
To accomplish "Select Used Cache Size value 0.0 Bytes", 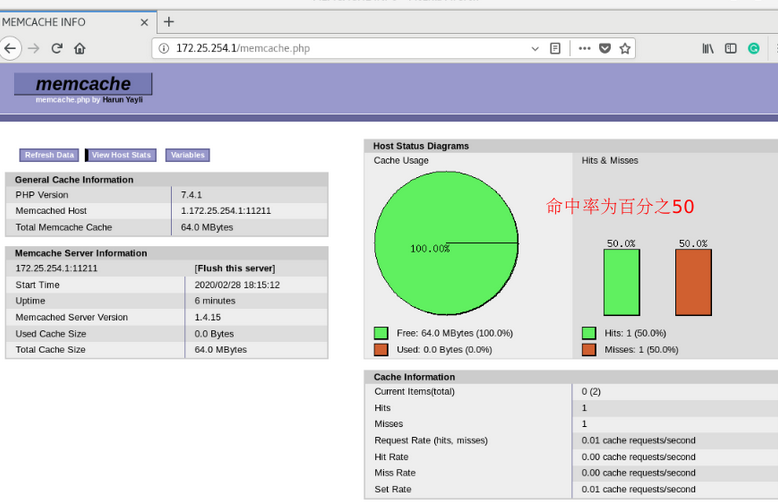I will point(214,334).
